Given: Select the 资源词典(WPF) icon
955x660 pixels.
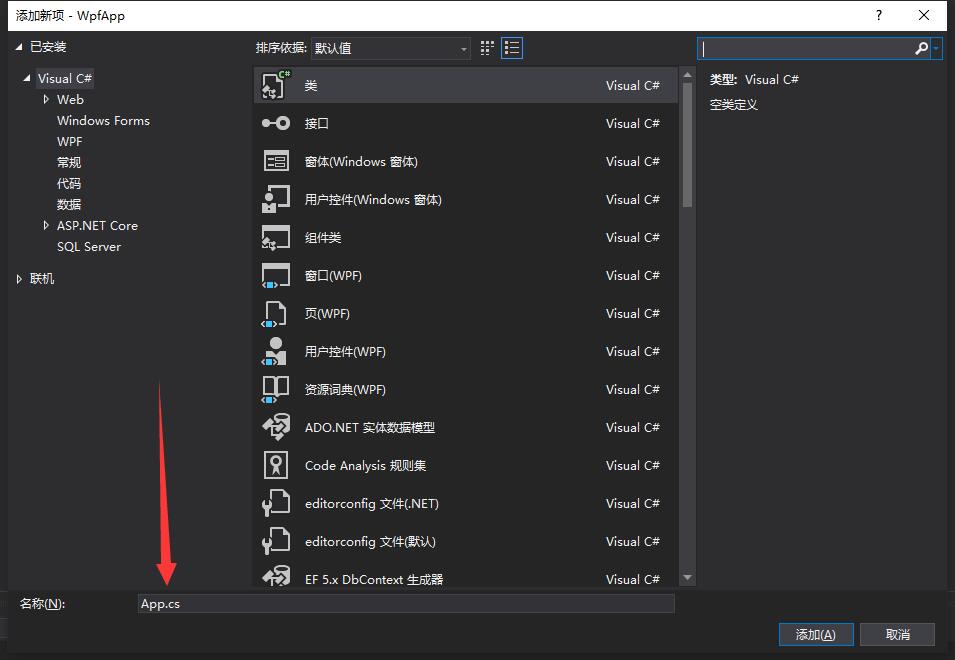Looking at the screenshot, I should click(275, 390).
